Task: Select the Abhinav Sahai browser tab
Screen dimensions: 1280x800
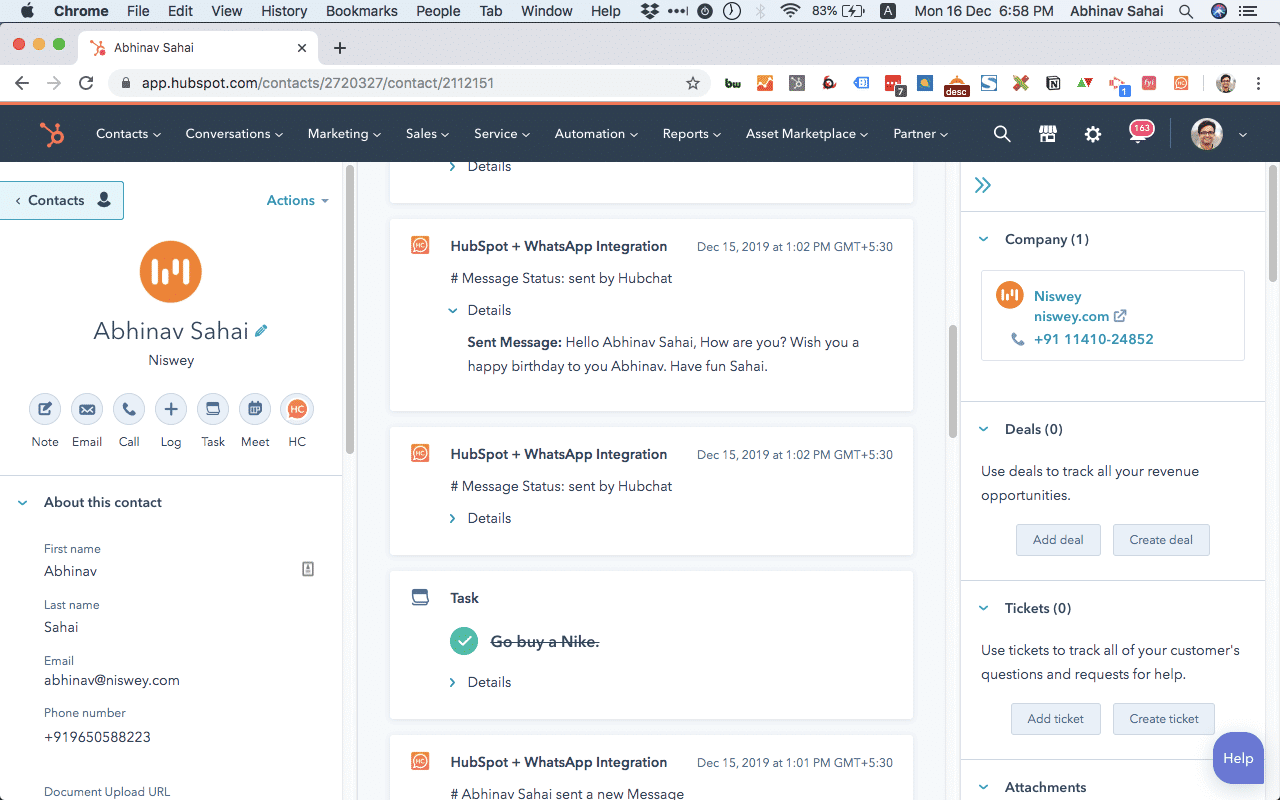Action: coord(200,48)
